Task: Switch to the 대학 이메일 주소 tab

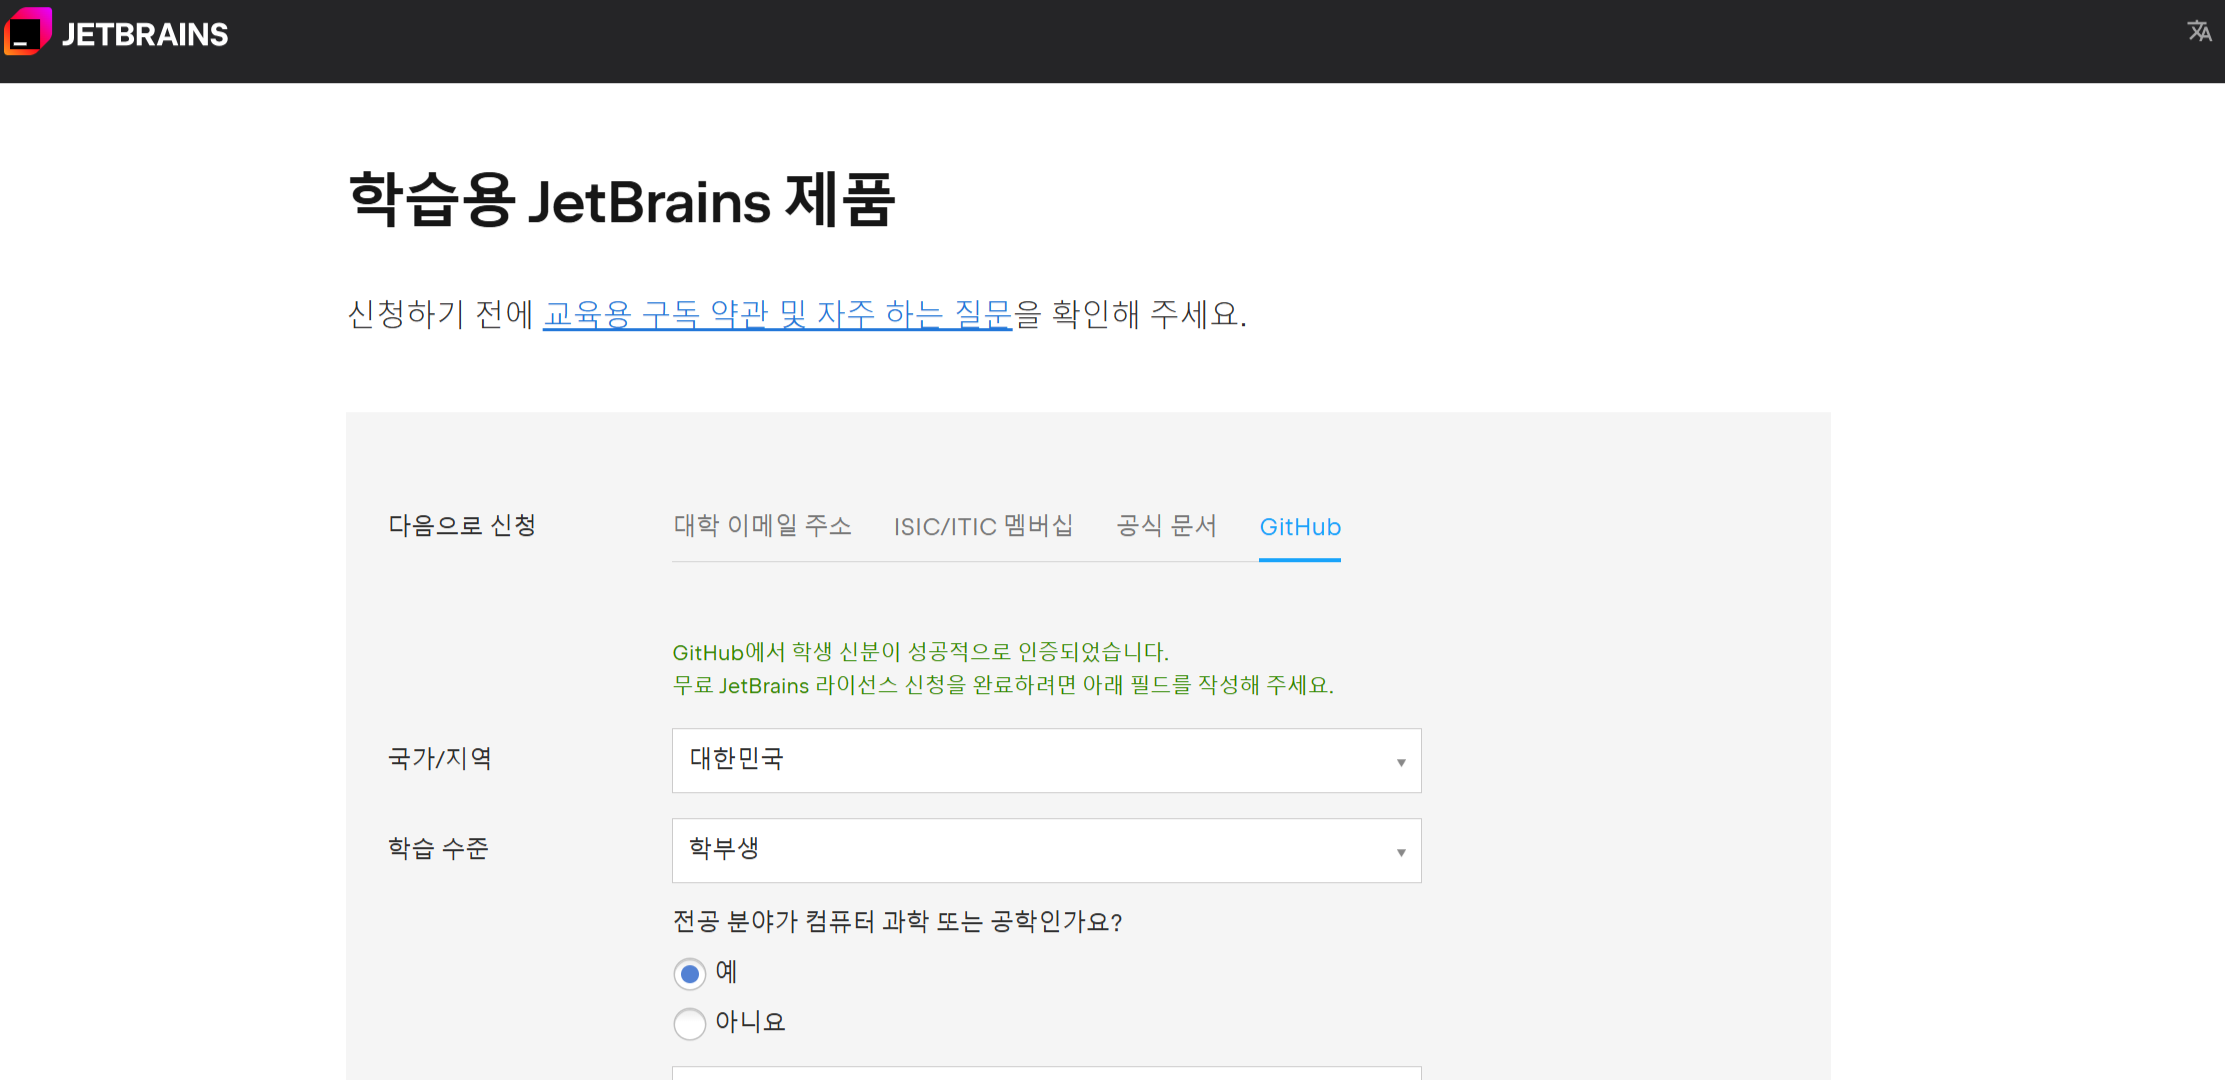Action: (762, 526)
